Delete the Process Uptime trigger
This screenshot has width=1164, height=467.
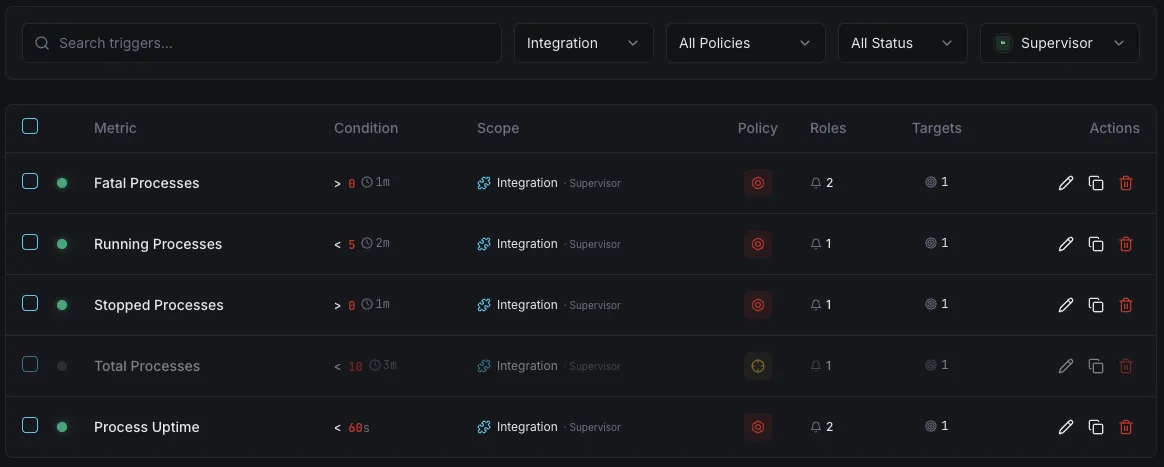(1126, 426)
